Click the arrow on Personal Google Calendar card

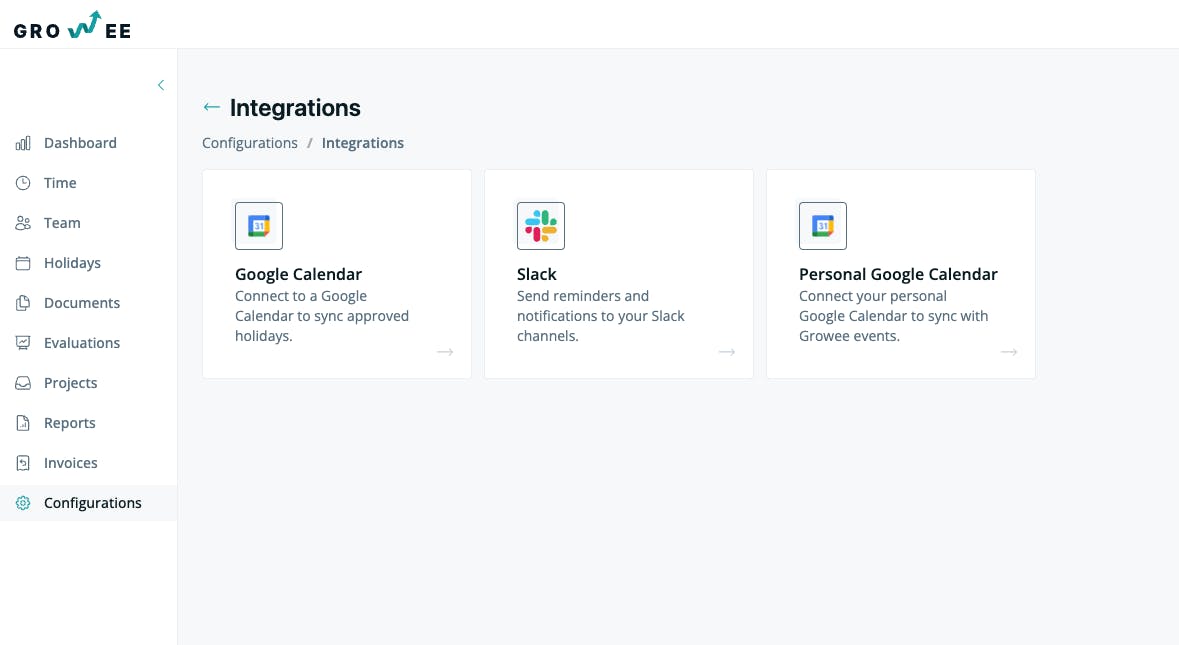1009,352
